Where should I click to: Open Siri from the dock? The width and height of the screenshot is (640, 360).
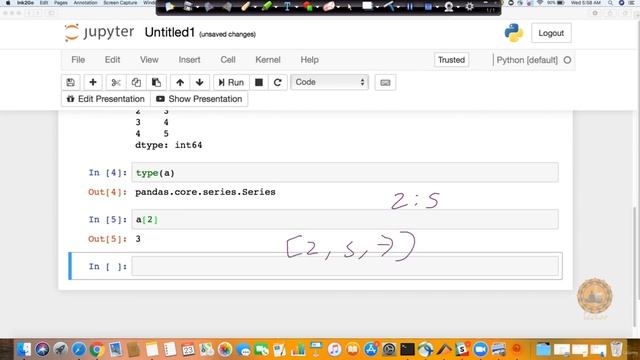pos(42,349)
